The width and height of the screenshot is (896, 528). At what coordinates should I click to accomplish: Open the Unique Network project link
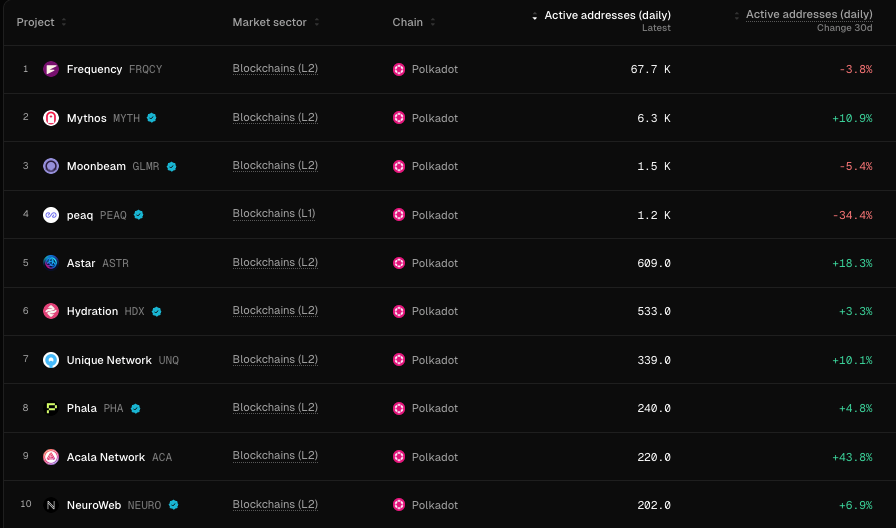tap(109, 360)
